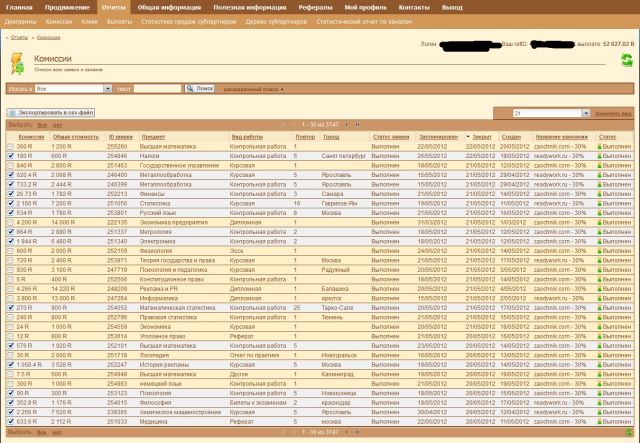Click the Комиссии page header icon
This screenshot has height=443, width=640.
click(x=18, y=63)
